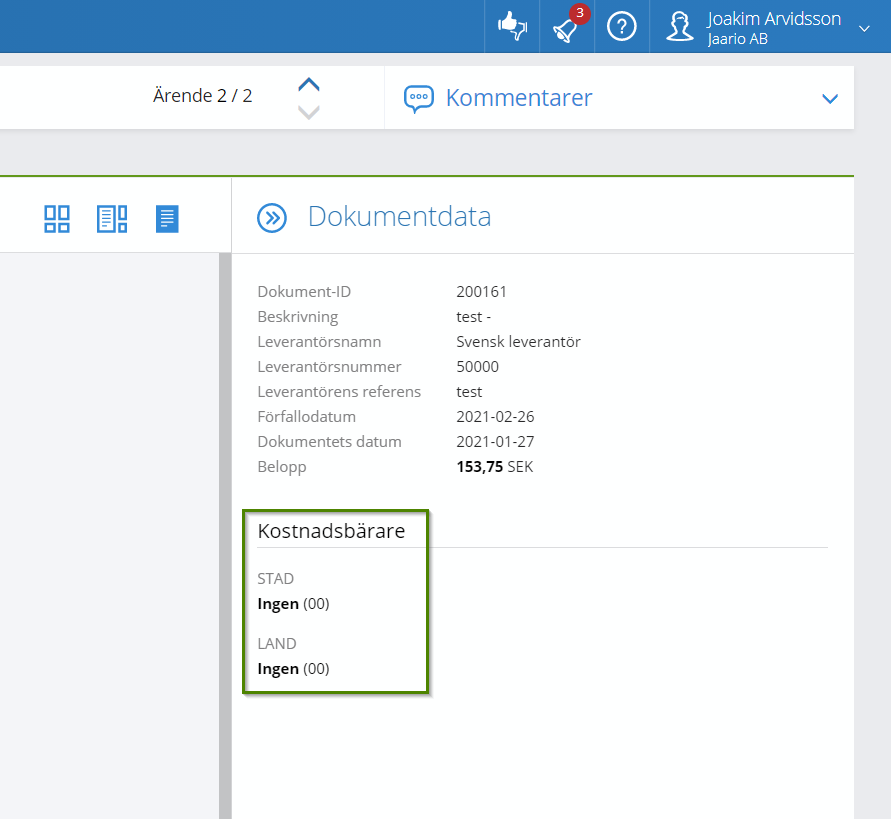Select Beskrivning value "test -"
Image resolution: width=891 pixels, height=819 pixels.
pyautogui.click(x=473, y=317)
